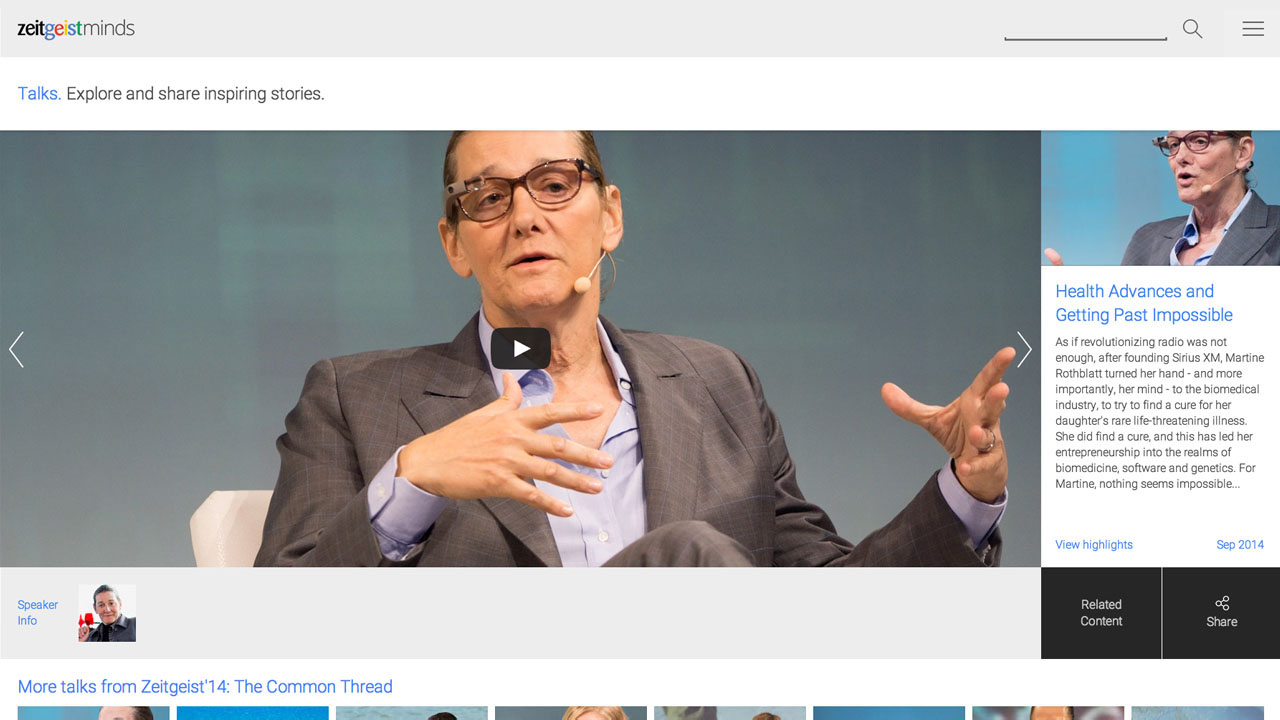Click the Speaker Info label

click(x=37, y=612)
